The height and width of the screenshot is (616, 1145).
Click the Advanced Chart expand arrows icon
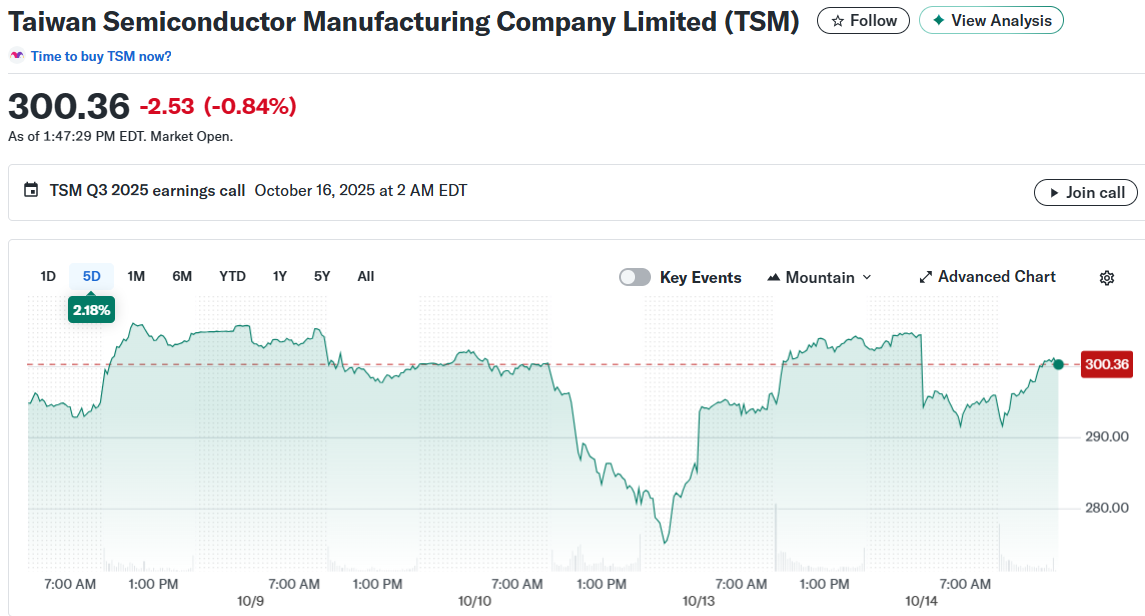925,277
